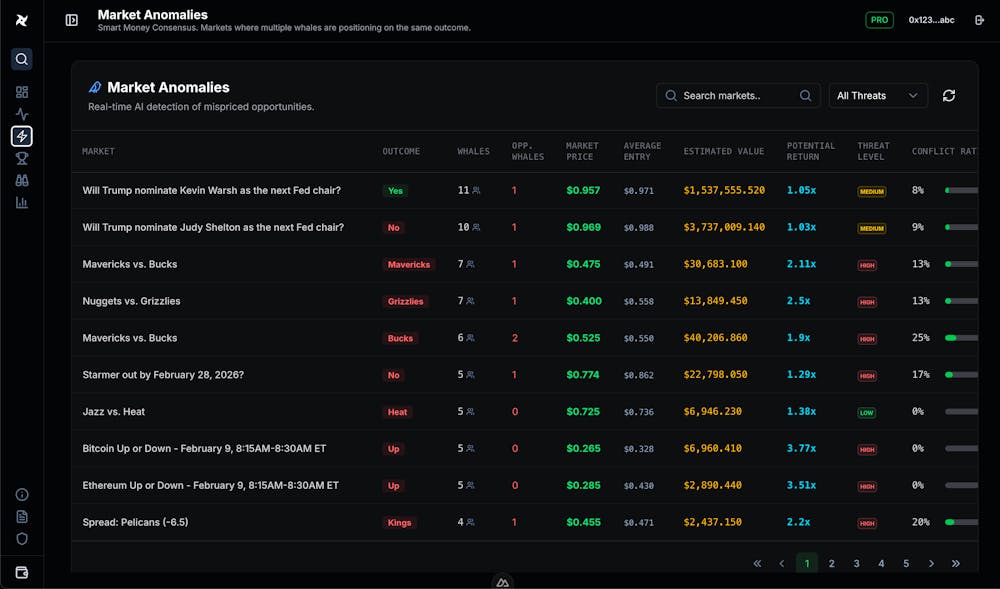Switch to page 3 of results
Viewport: 1000px width, 589px height.
click(856, 563)
